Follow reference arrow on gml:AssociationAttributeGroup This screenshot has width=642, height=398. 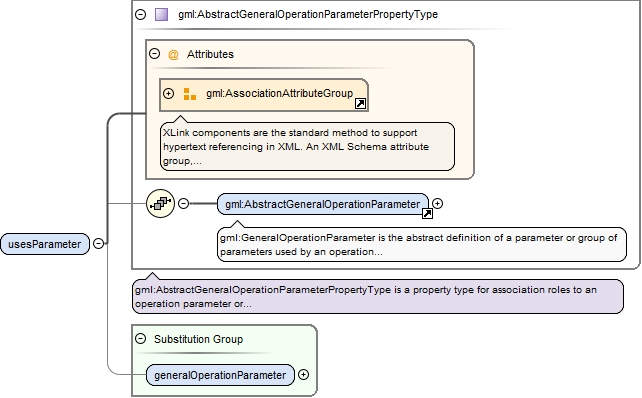pyautogui.click(x=360, y=104)
